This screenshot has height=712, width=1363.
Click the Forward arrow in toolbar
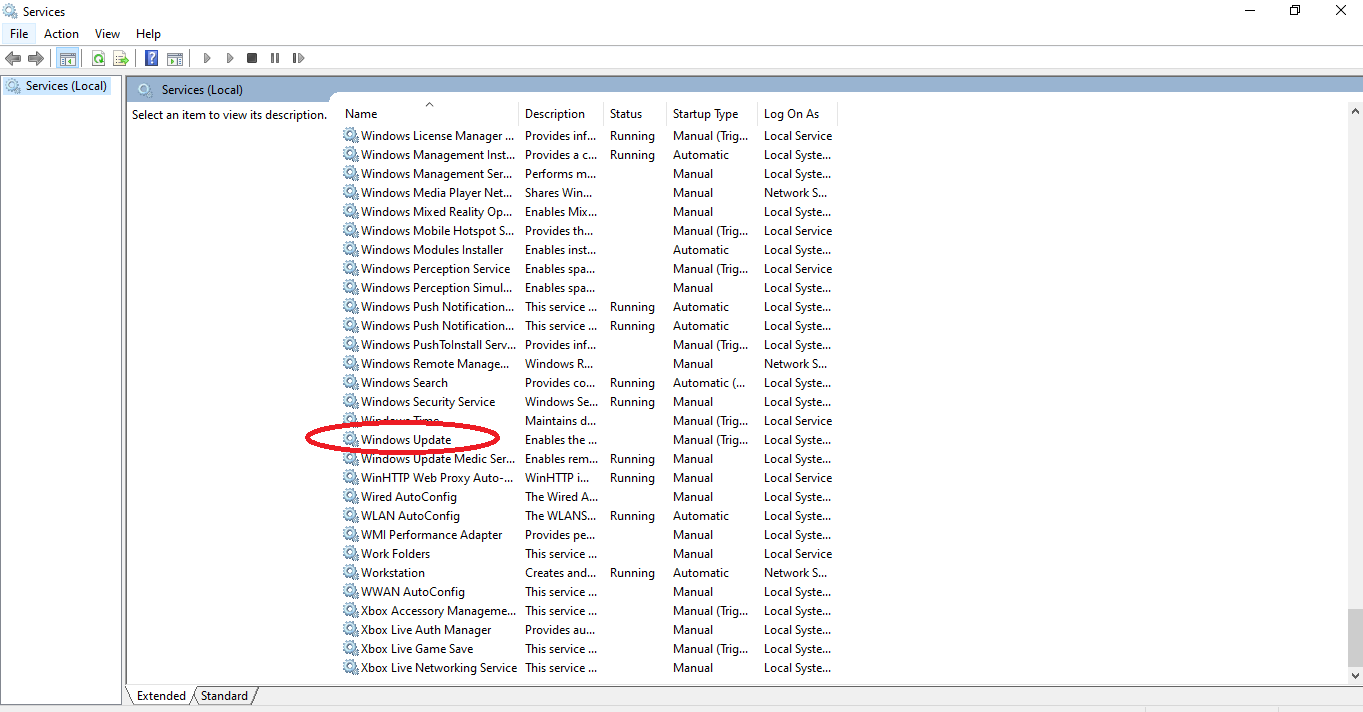(x=36, y=59)
